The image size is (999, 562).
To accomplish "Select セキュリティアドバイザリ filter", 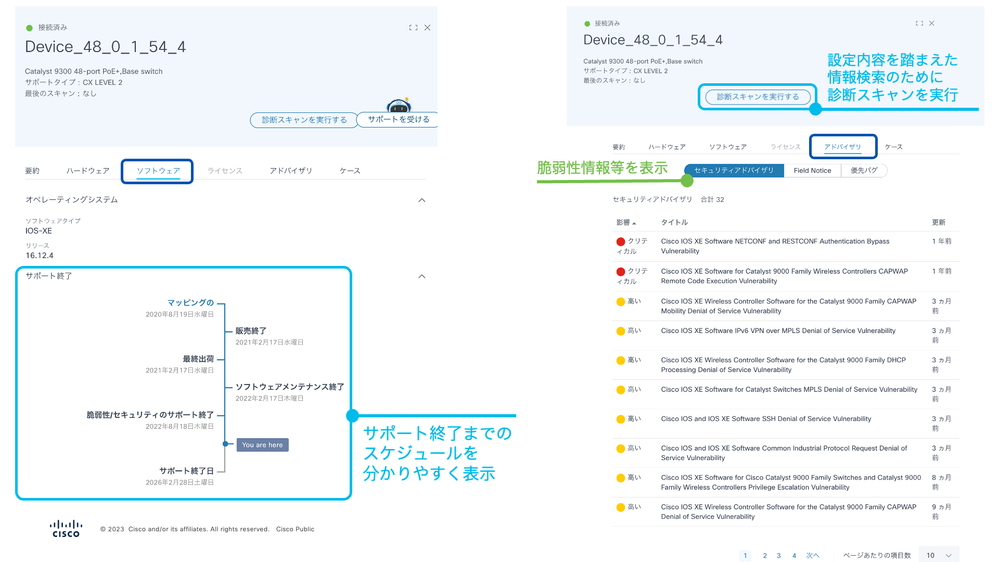I will pyautogui.click(x=734, y=171).
